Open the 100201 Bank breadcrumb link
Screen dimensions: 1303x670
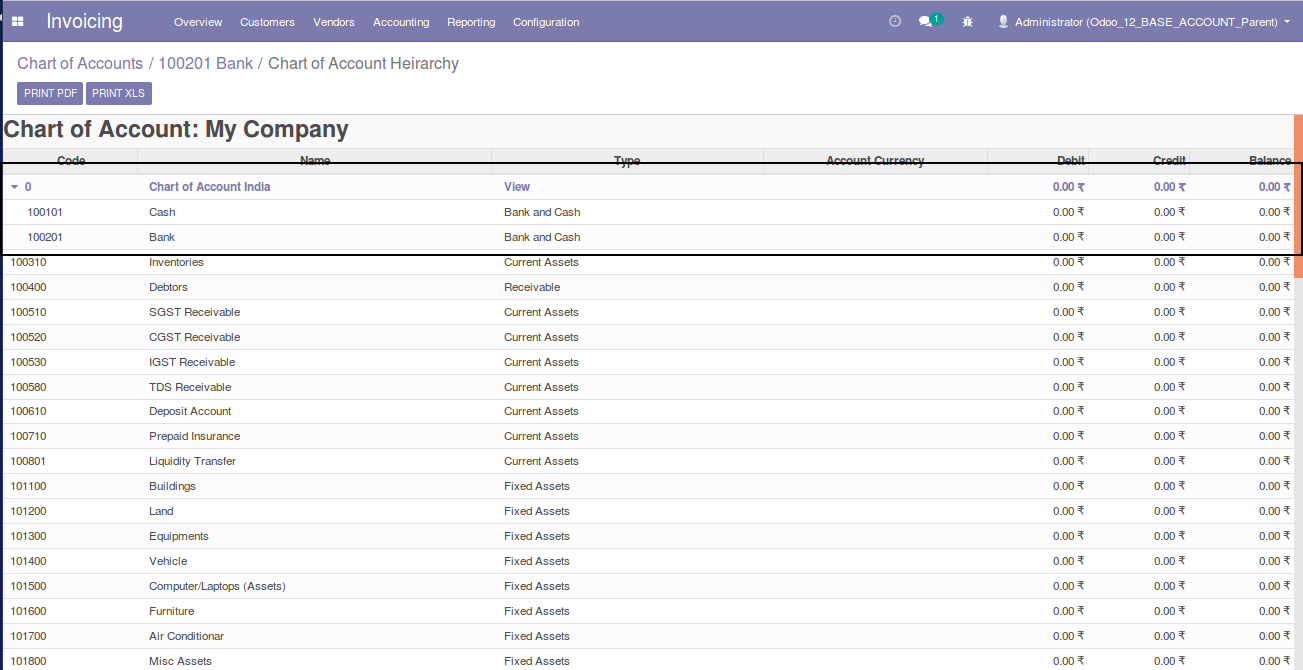205,63
